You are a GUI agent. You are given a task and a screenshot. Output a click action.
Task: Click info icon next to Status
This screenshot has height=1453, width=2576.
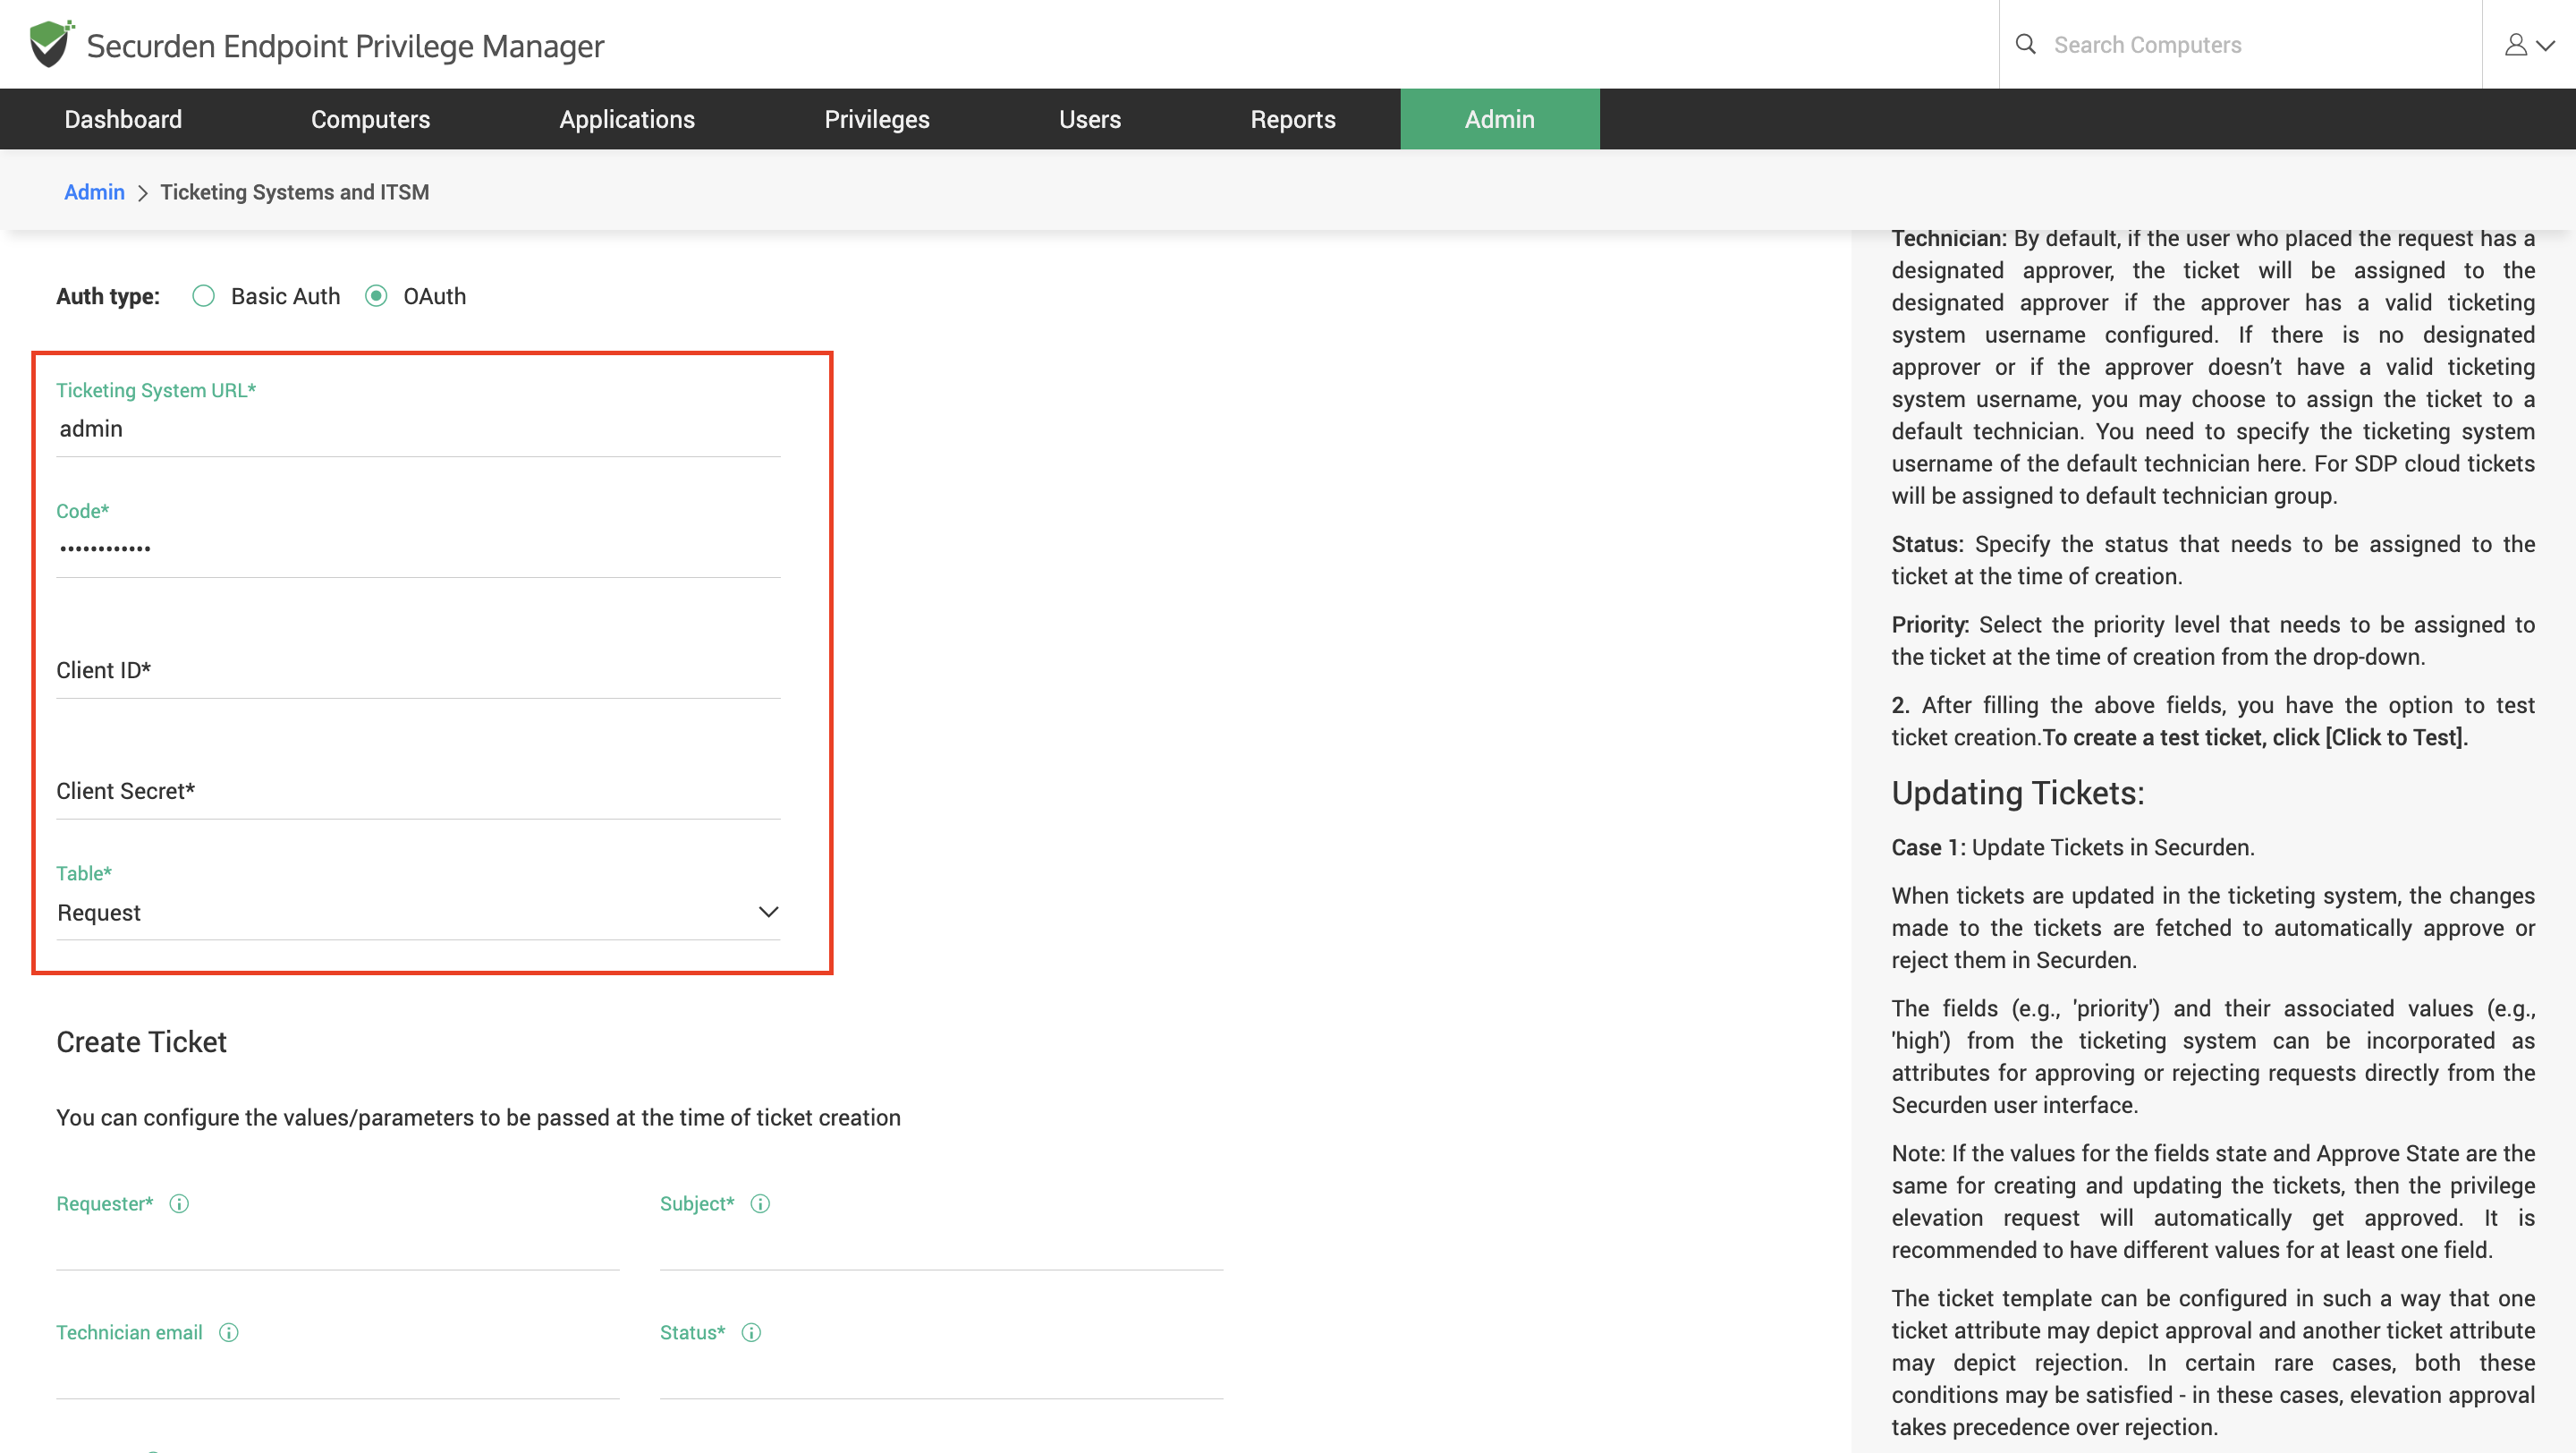[751, 1333]
